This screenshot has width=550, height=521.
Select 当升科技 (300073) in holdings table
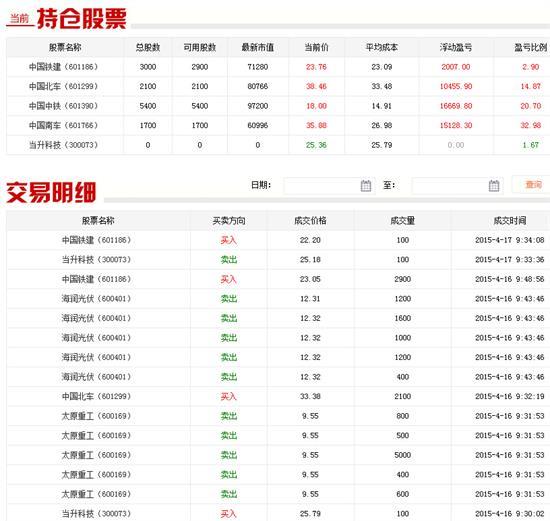[63, 145]
